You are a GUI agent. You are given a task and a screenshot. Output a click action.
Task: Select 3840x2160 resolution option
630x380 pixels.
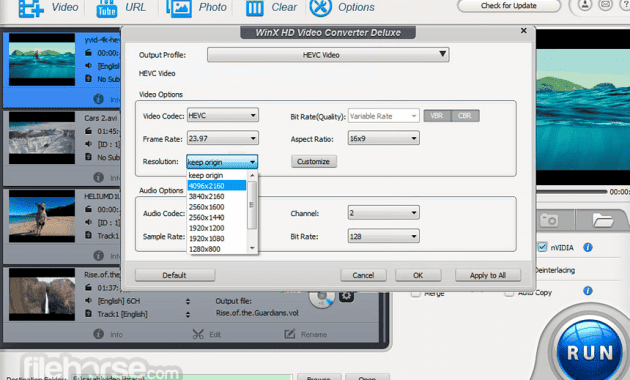[217, 196]
